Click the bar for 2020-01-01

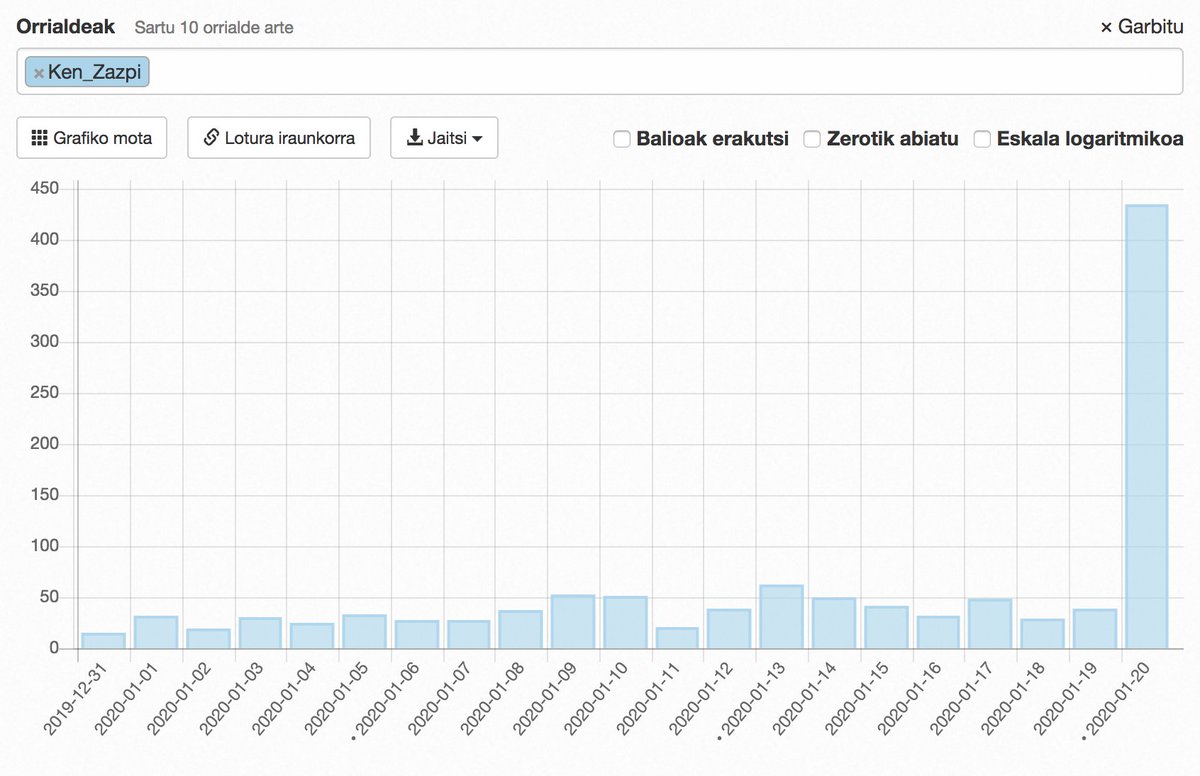156,633
